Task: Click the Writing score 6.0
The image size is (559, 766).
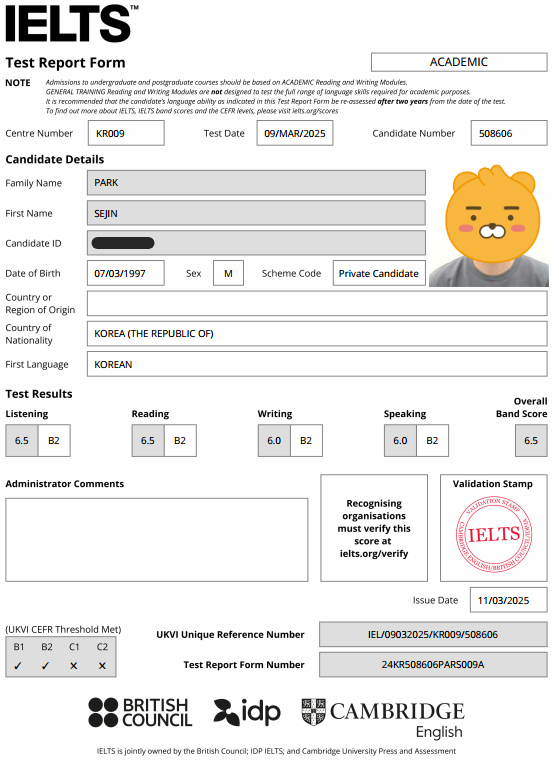Action: tap(274, 441)
